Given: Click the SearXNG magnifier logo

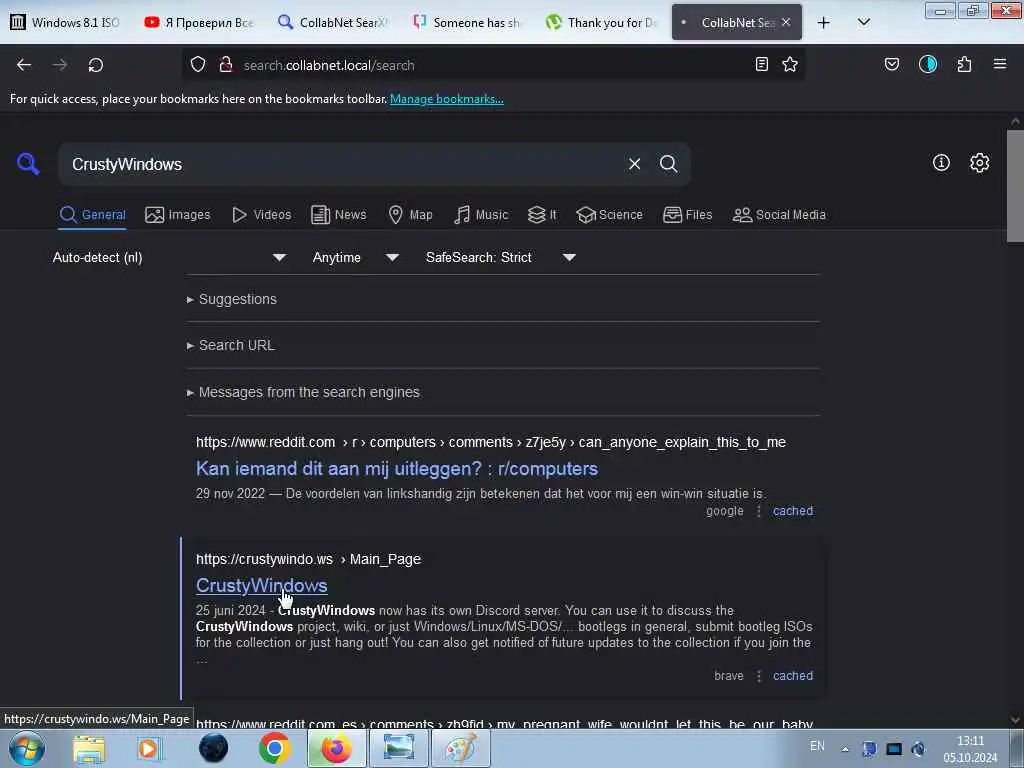Looking at the screenshot, I should pyautogui.click(x=28, y=163).
